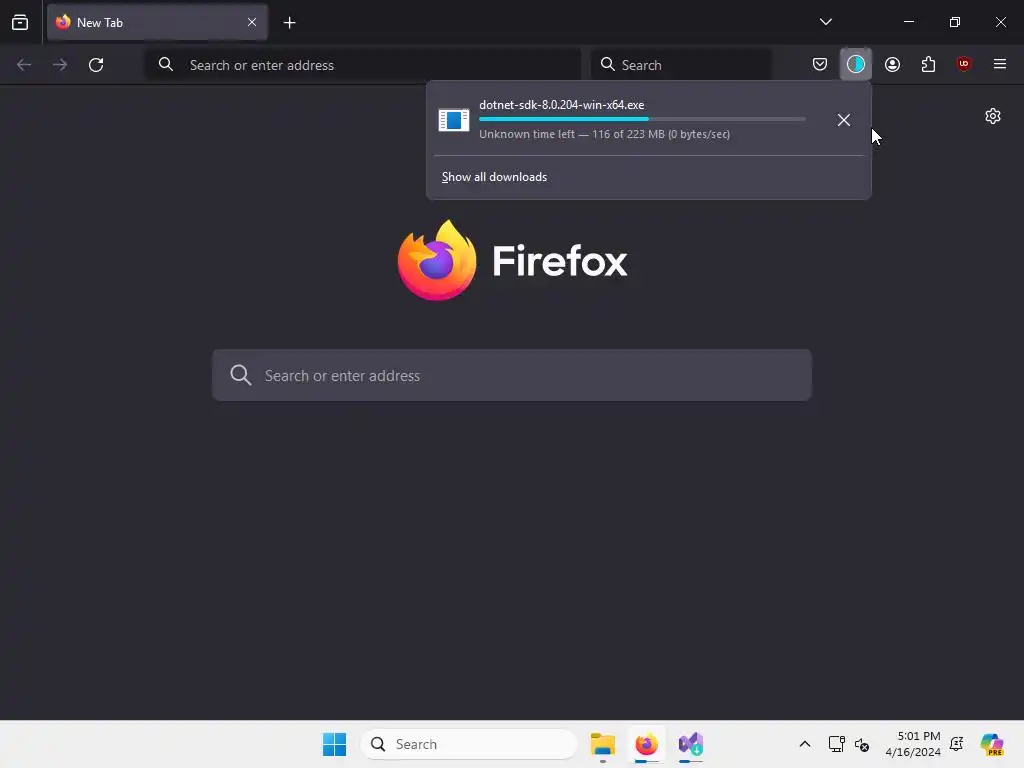Open the List all tabs chevron
Viewport: 1024px width, 768px height.
coord(825,22)
